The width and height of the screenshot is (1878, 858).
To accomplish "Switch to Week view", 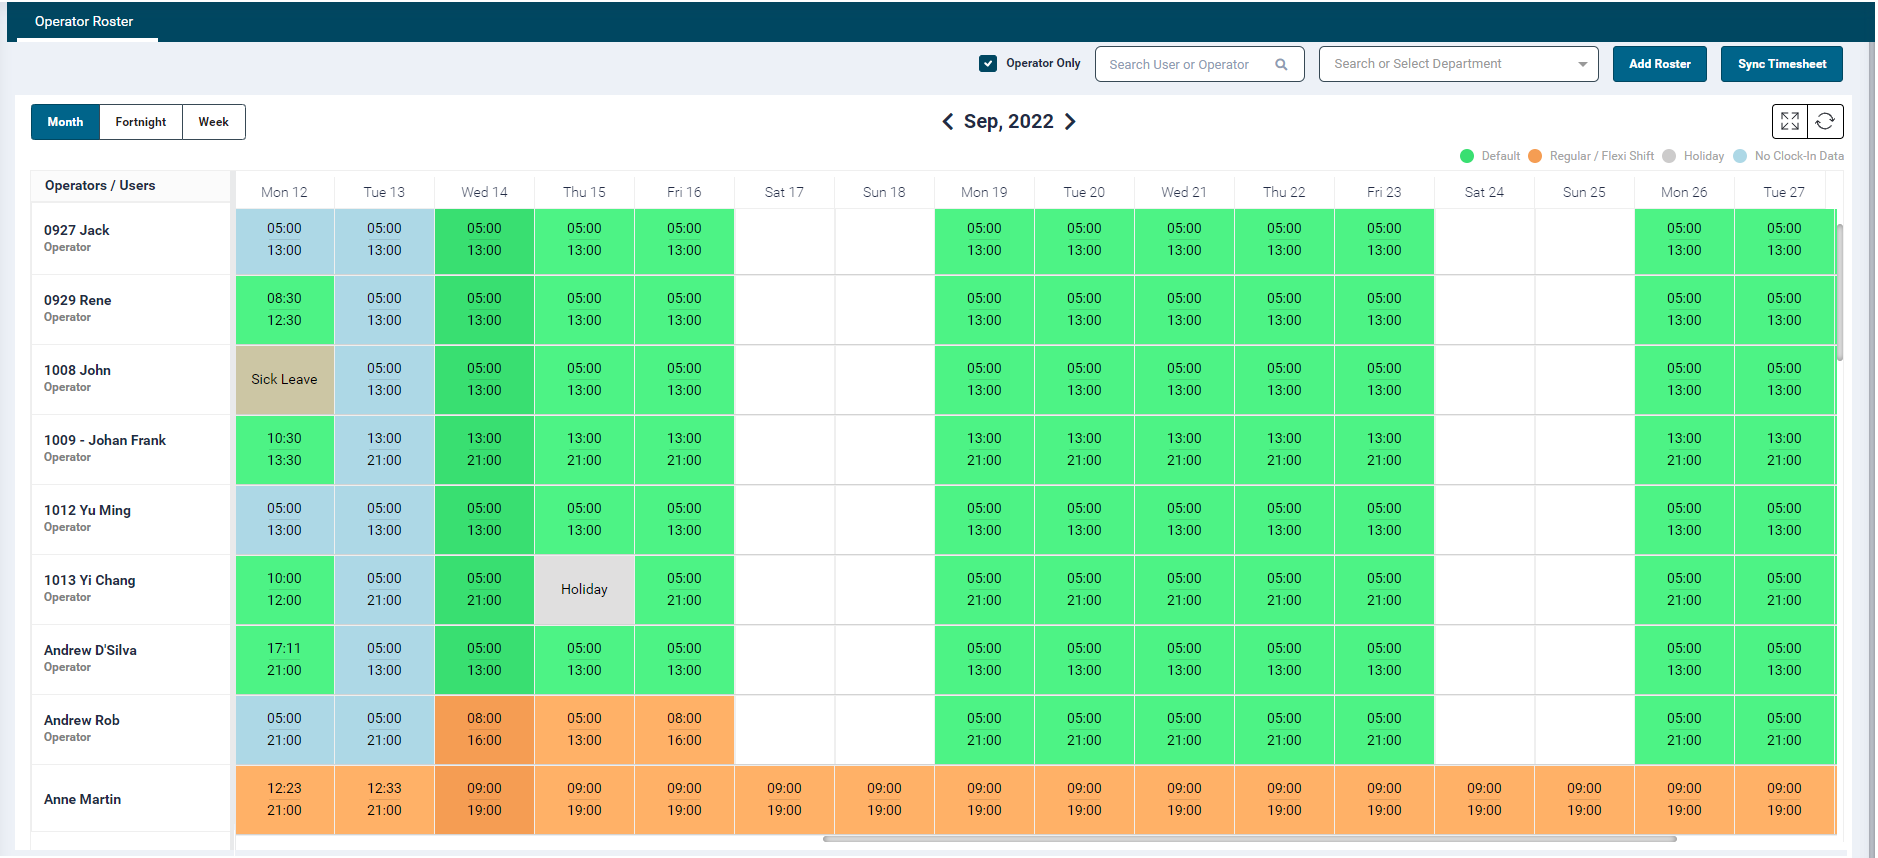I will (x=213, y=122).
